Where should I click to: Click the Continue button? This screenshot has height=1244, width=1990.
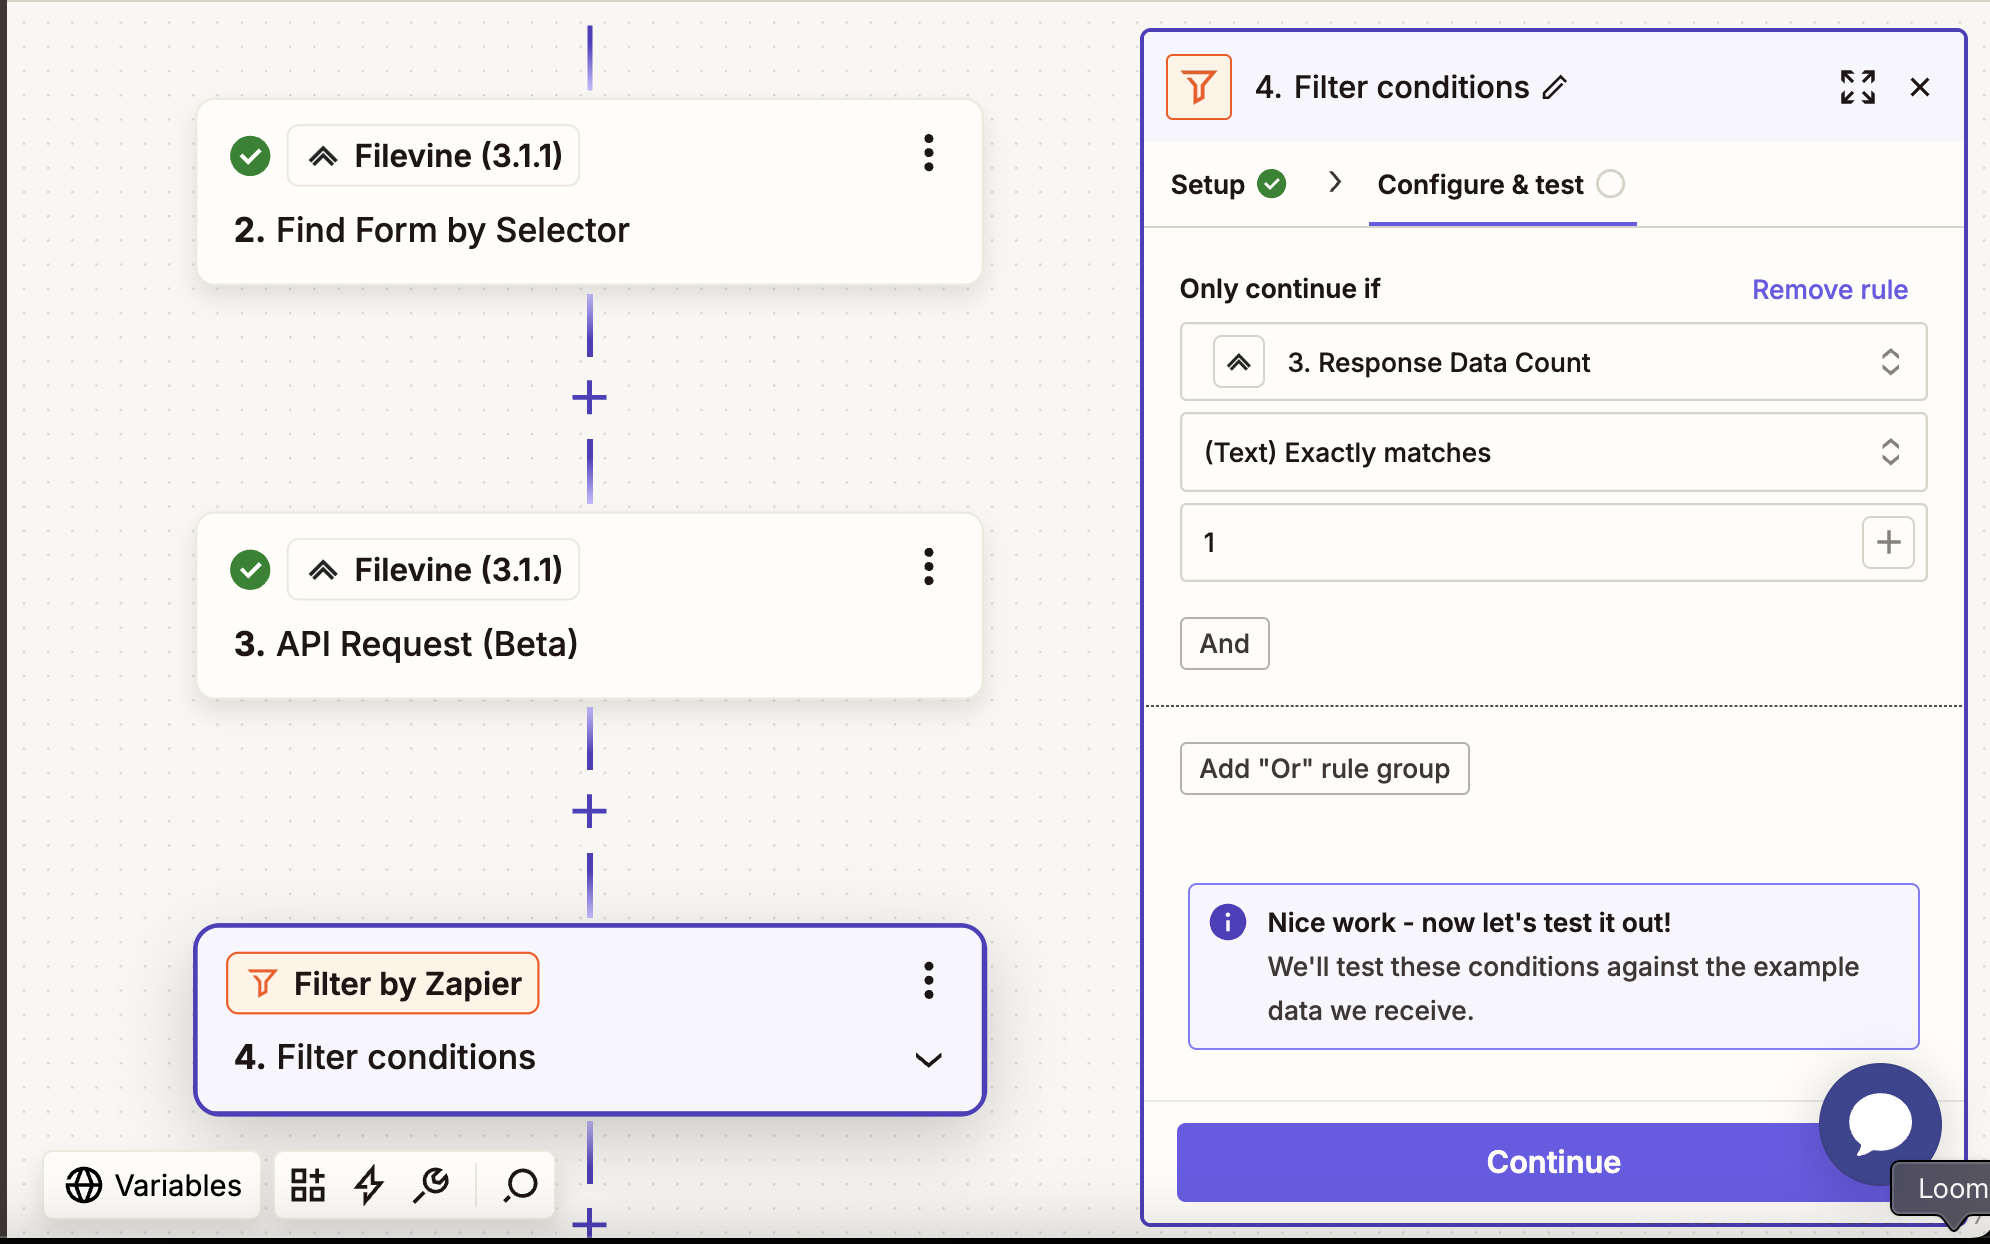(1552, 1162)
